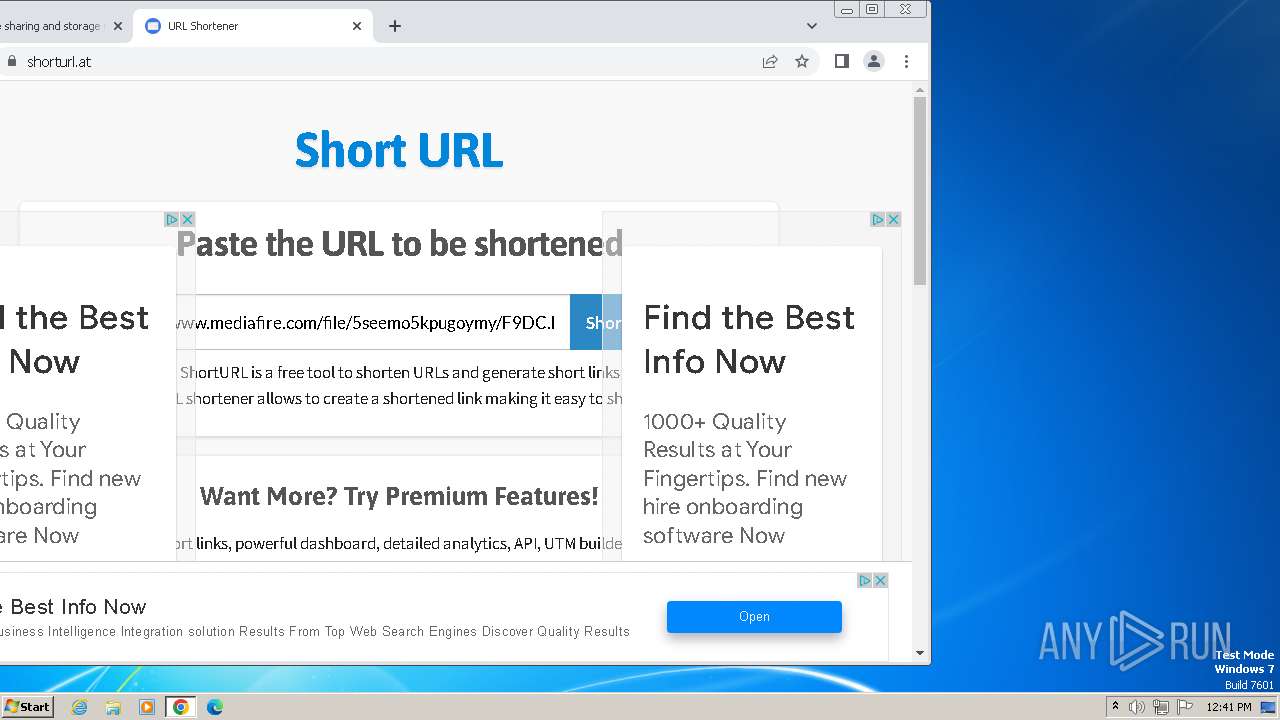Close the file sharing and storage tab

pos(117,26)
